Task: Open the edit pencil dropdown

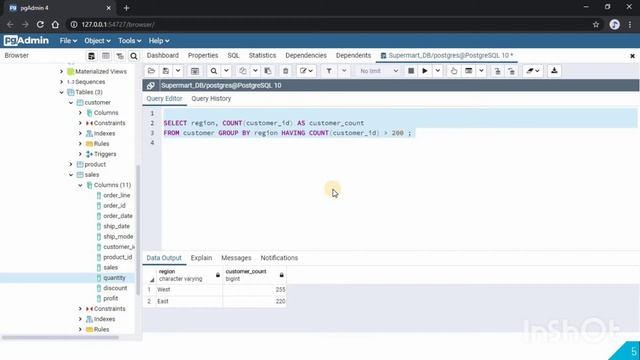Action: click(x=306, y=71)
